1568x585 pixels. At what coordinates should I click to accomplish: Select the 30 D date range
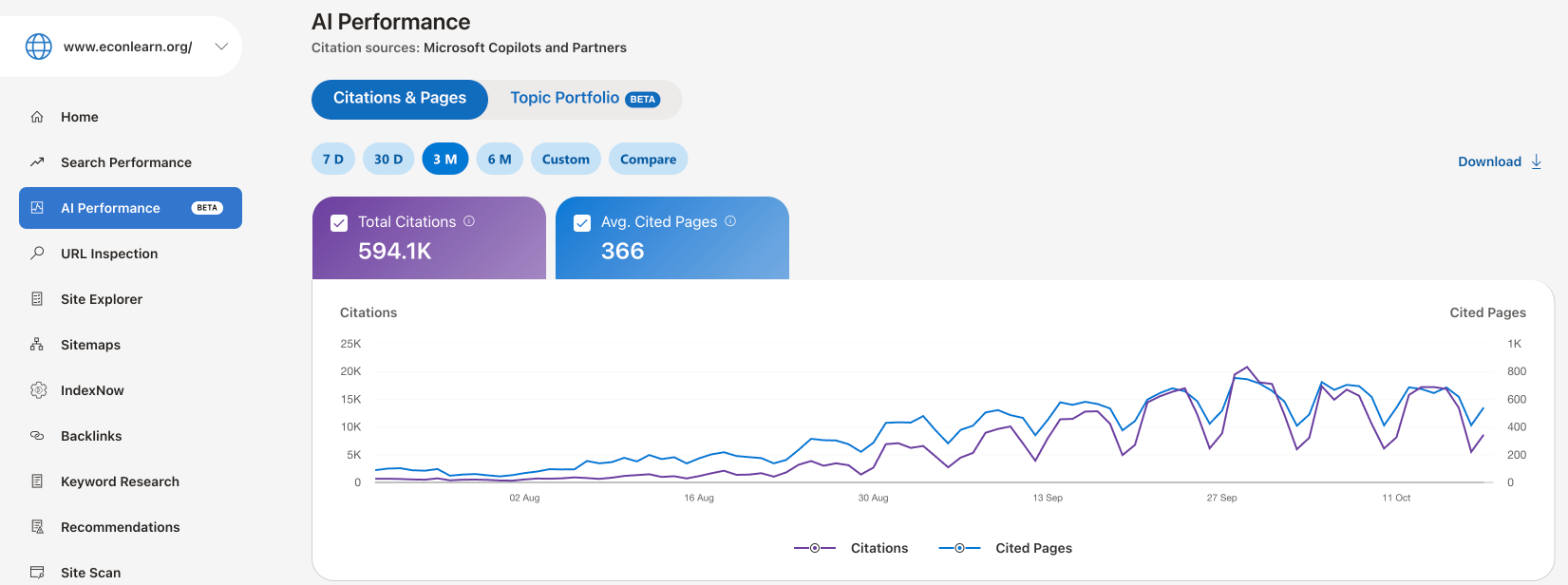click(389, 159)
